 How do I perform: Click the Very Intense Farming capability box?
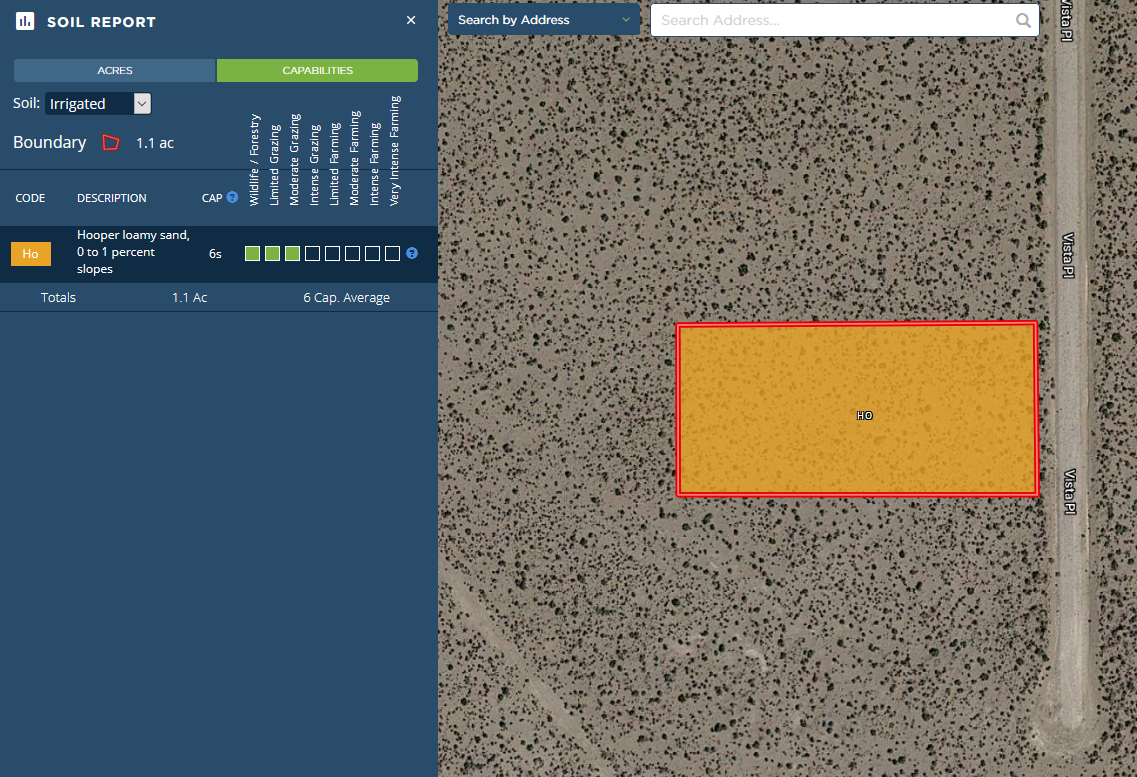(x=393, y=254)
